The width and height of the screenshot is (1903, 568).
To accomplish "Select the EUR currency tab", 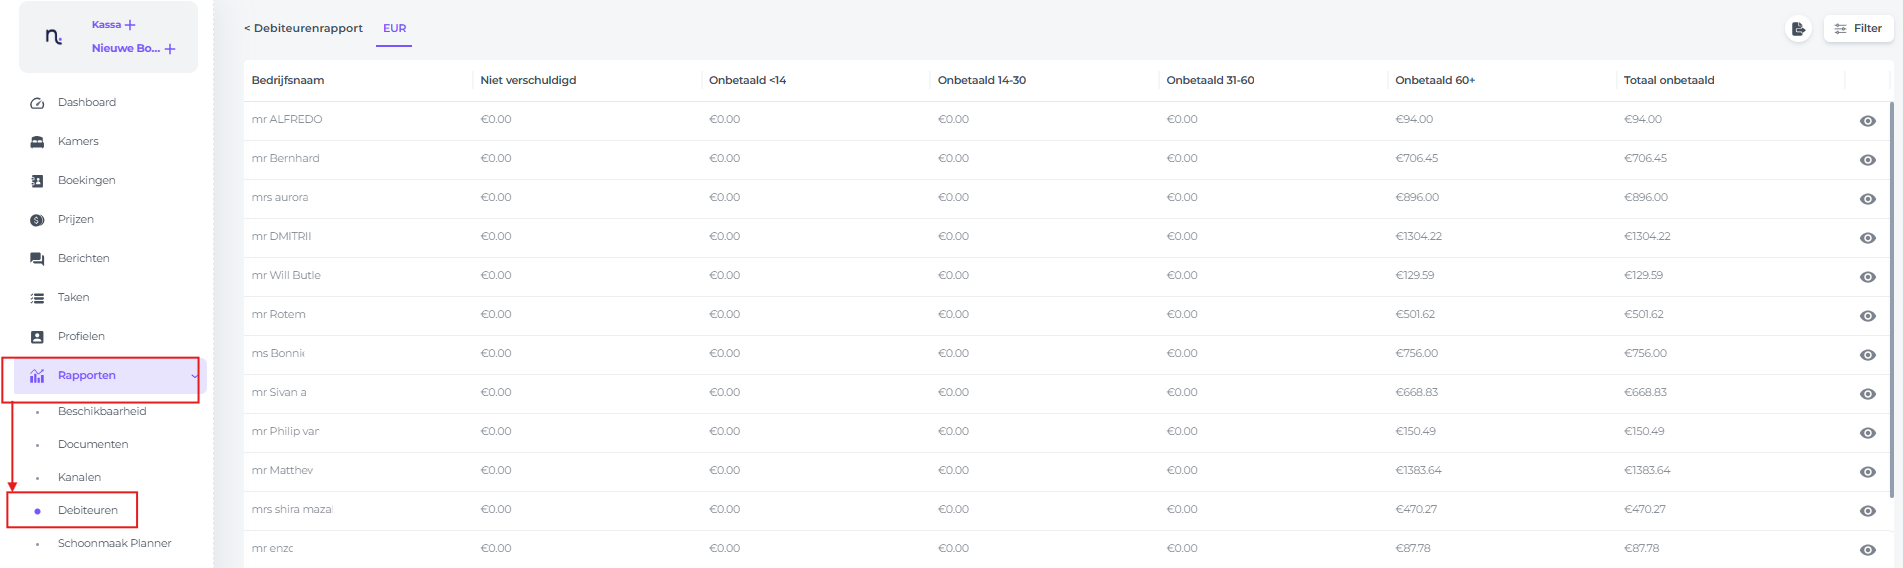I will tap(394, 28).
